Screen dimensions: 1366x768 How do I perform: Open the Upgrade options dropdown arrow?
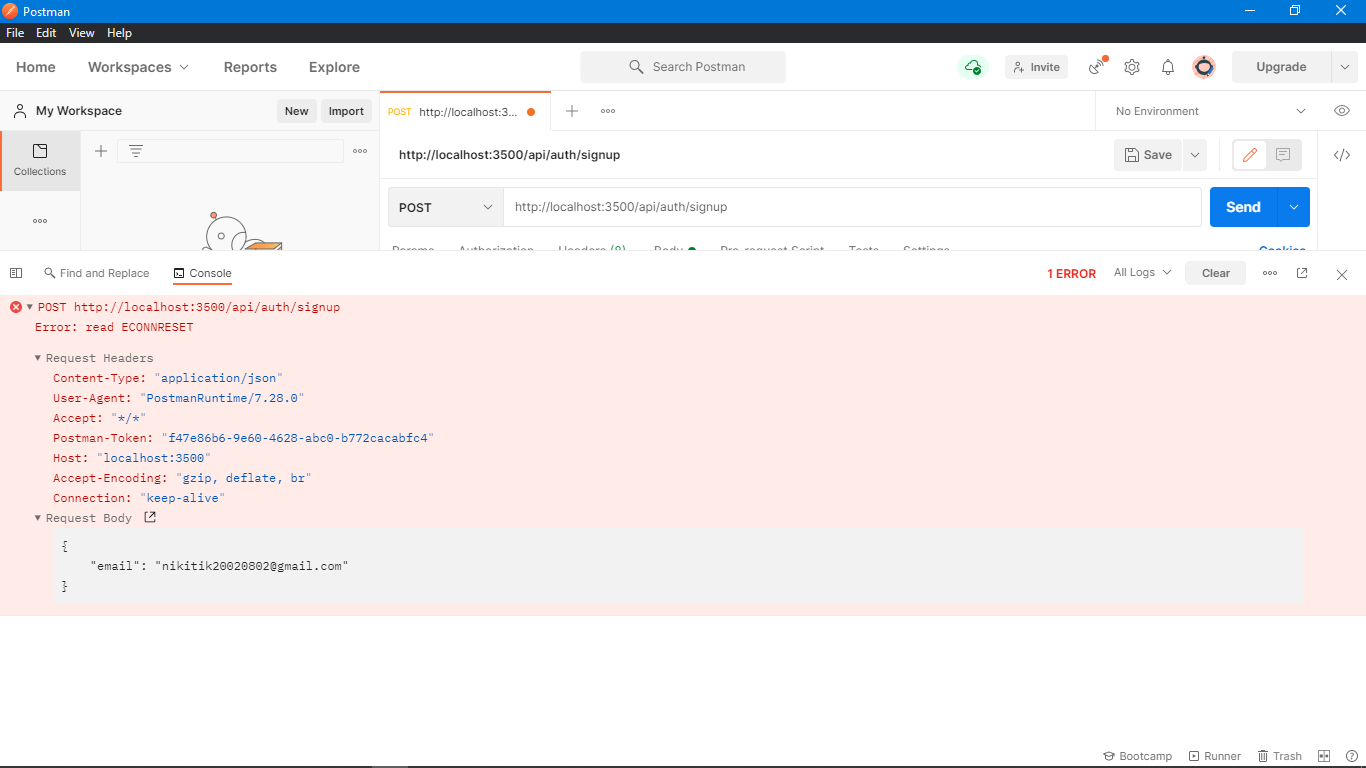pyautogui.click(x=1344, y=67)
